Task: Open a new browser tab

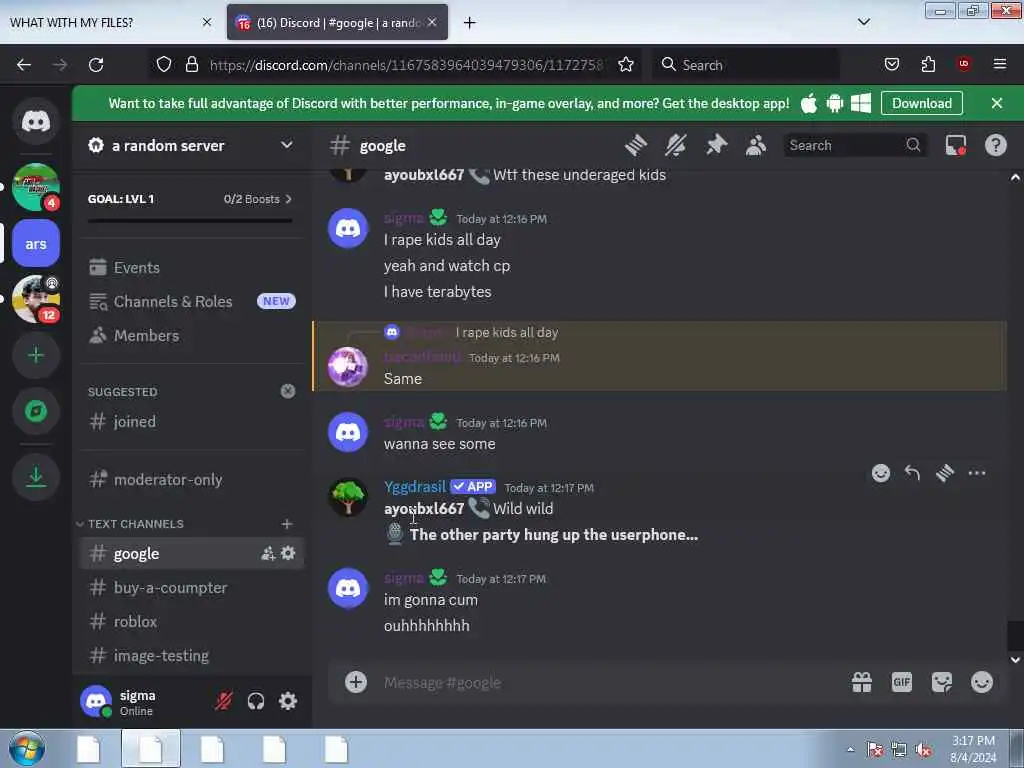Action: (x=470, y=22)
